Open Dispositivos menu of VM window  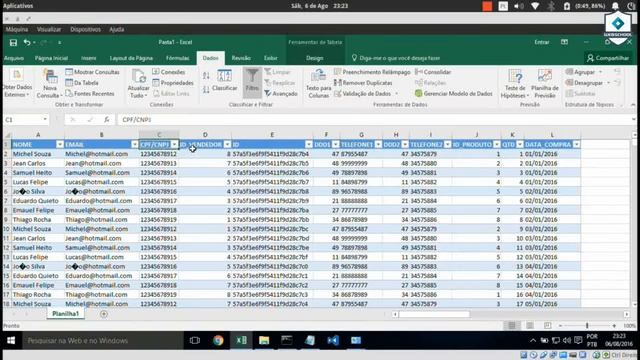coord(85,29)
